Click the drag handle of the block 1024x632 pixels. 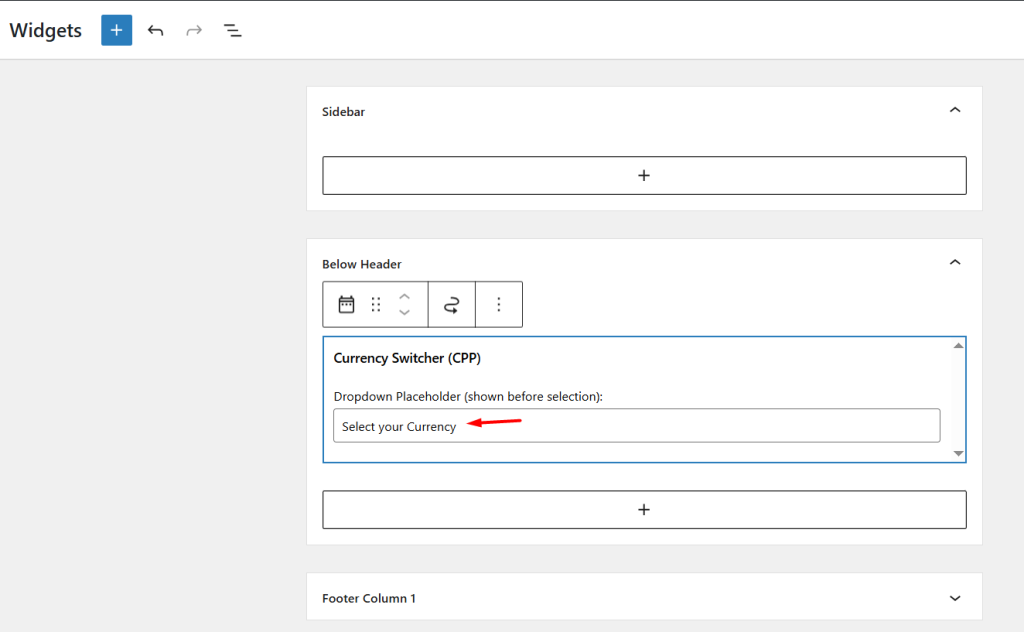tap(376, 304)
